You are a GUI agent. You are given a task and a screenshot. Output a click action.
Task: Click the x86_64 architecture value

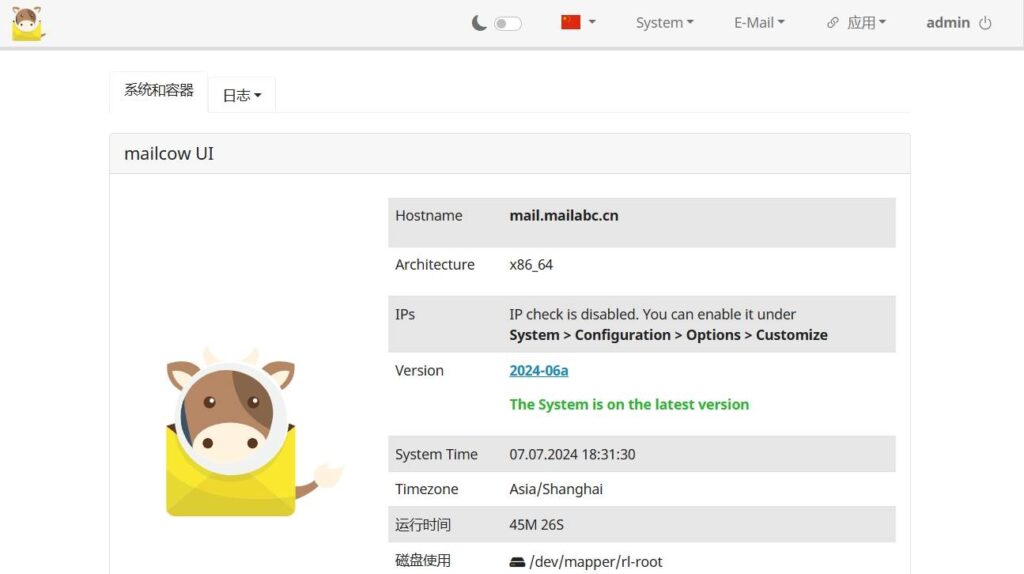531,264
